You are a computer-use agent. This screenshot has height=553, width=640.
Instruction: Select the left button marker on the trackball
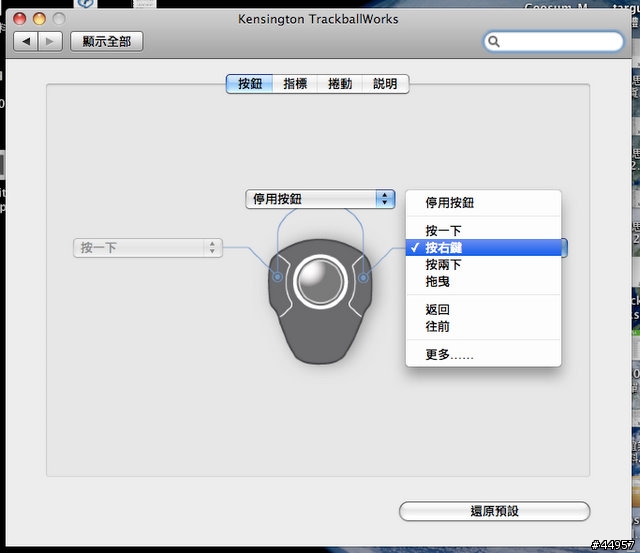278,277
